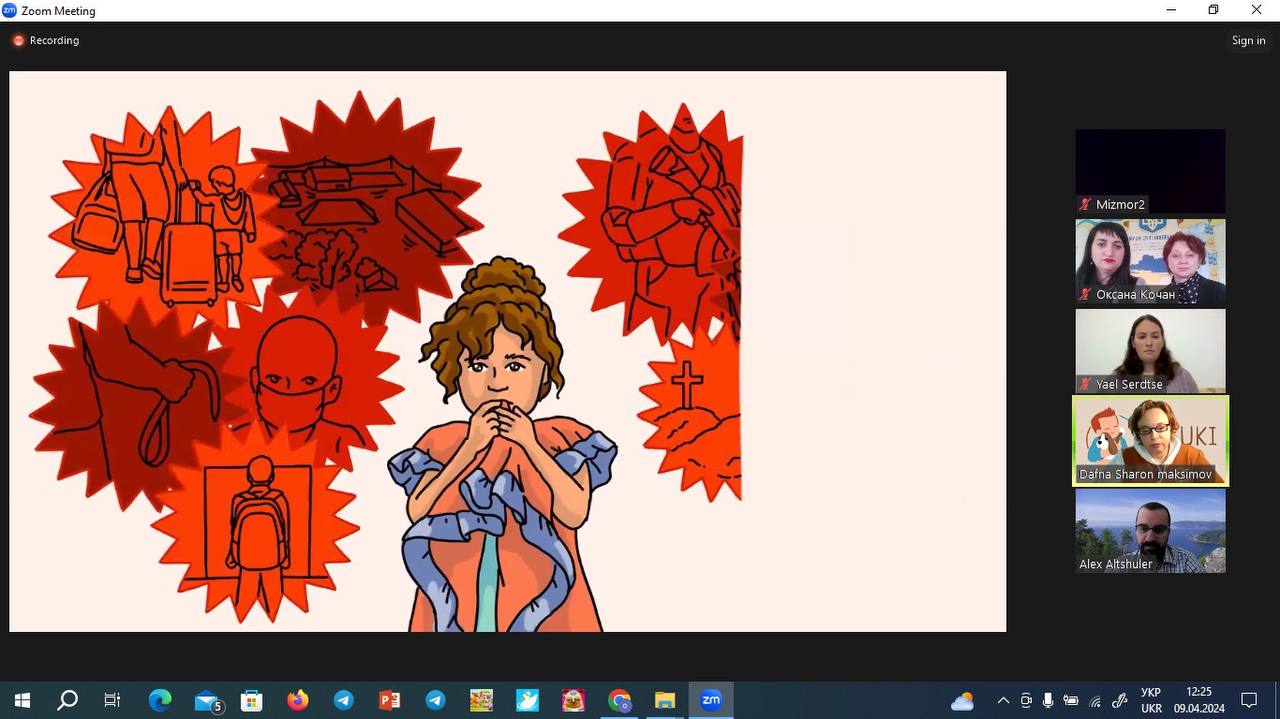1280x719 pixels.
Task: Click the muted mic icon beside Mizmor2
Action: pyautogui.click(x=1085, y=204)
